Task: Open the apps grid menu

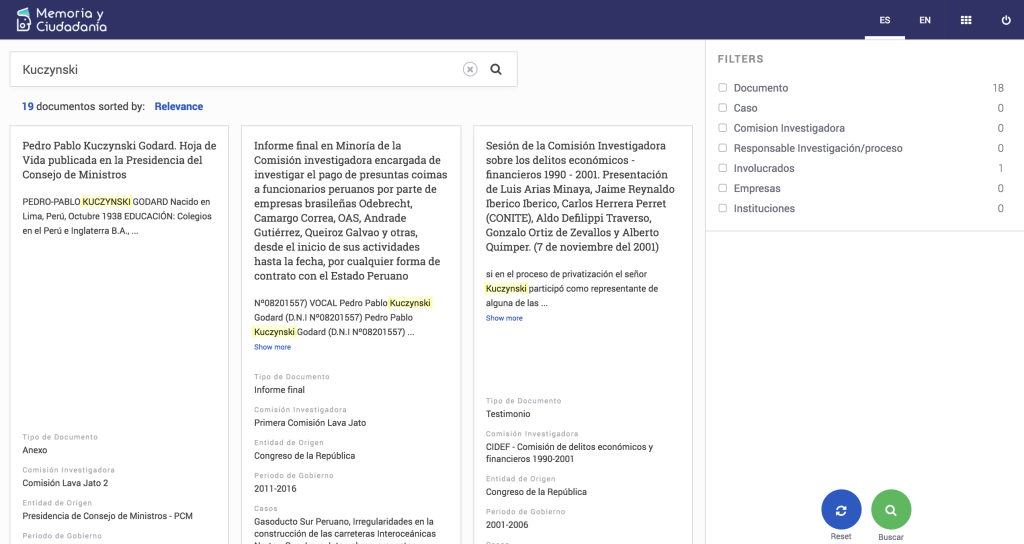Action: coord(966,20)
